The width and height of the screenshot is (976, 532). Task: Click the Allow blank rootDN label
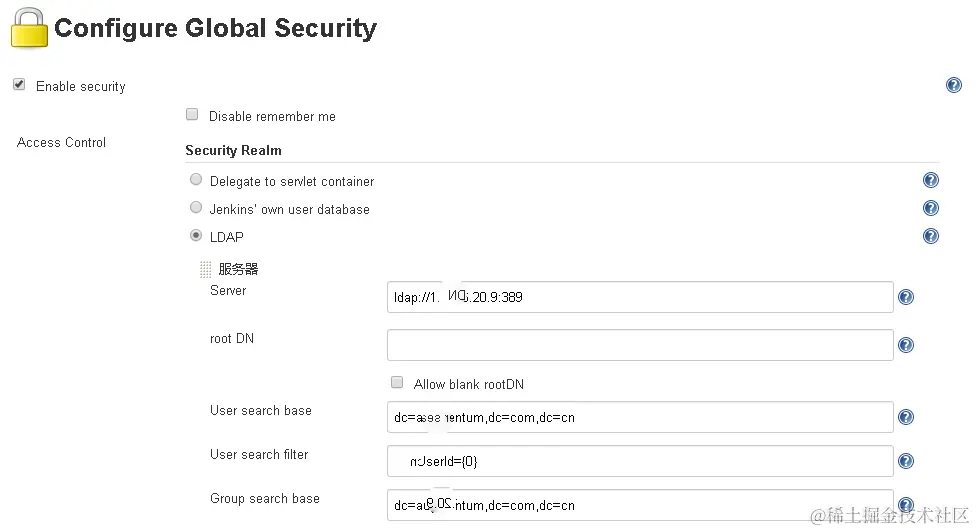pyautogui.click(x=469, y=385)
